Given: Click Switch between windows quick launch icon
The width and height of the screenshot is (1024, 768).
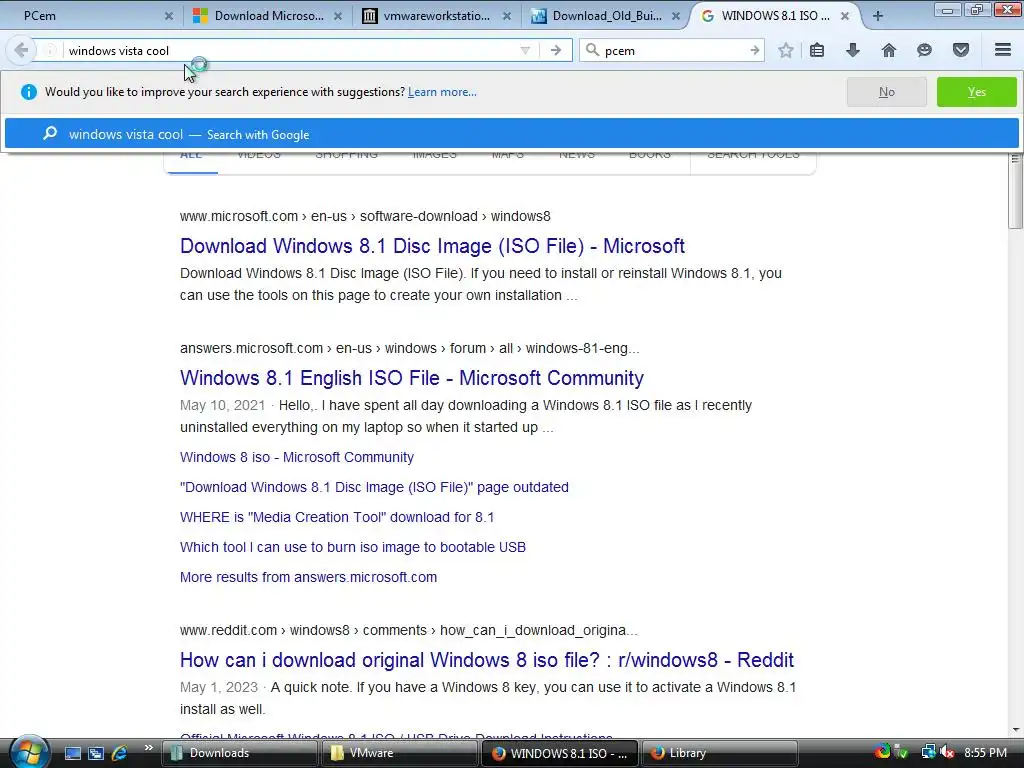Looking at the screenshot, I should click(96, 753).
